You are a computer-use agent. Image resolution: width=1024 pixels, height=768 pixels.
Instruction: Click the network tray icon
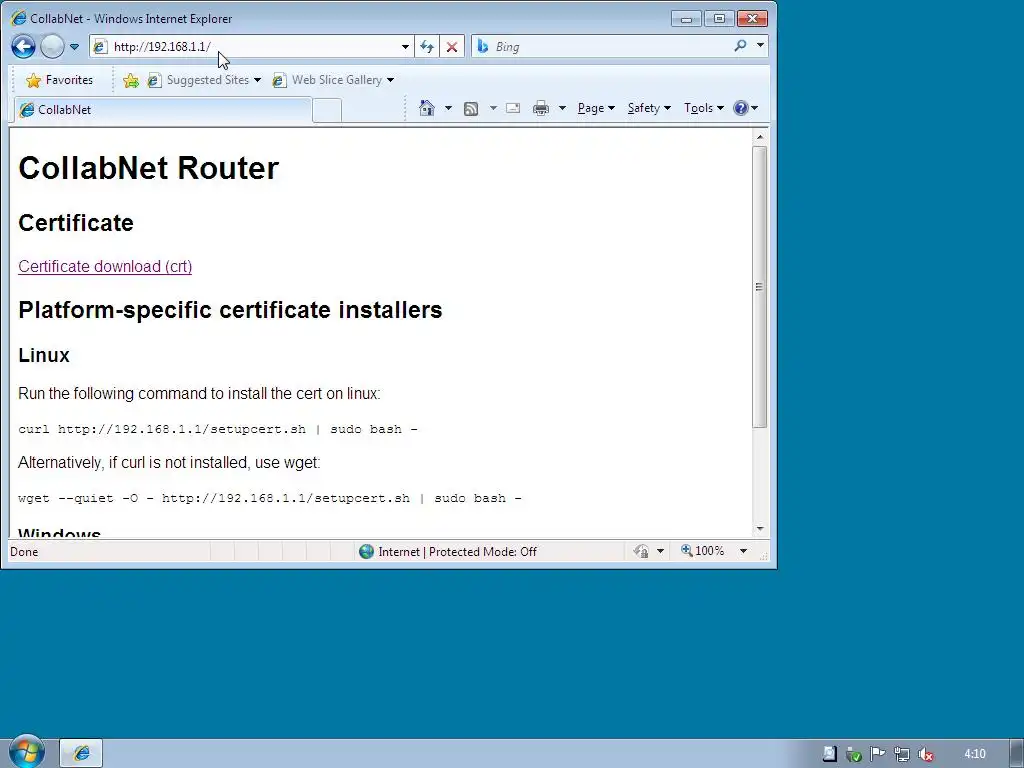pos(902,754)
